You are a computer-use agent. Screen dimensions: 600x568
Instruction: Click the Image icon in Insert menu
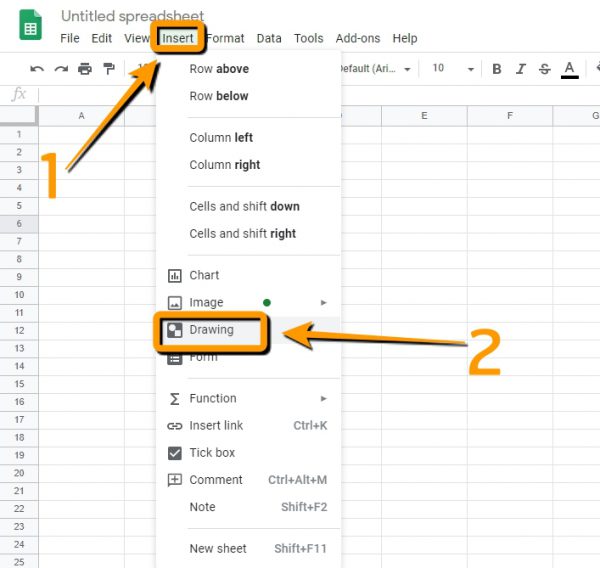(x=175, y=303)
